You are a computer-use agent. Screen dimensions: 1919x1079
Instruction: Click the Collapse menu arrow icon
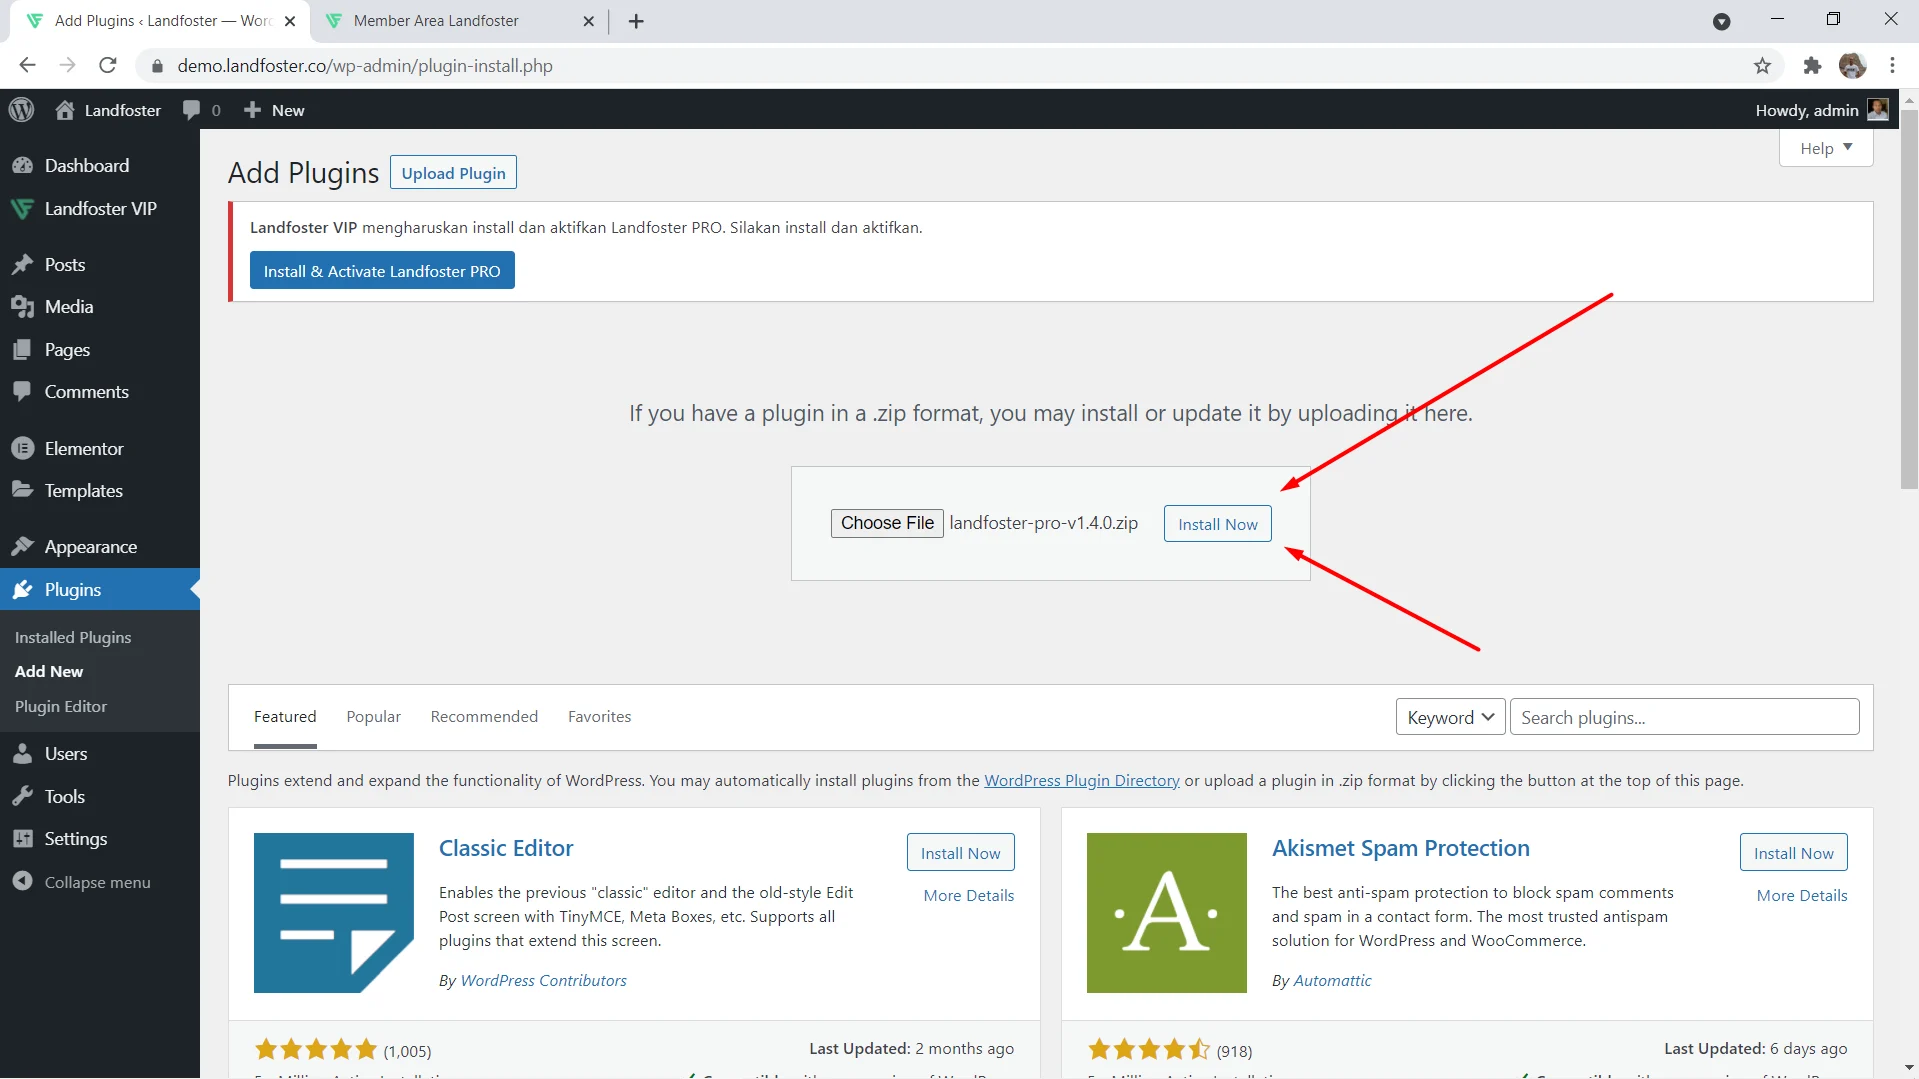(x=22, y=882)
